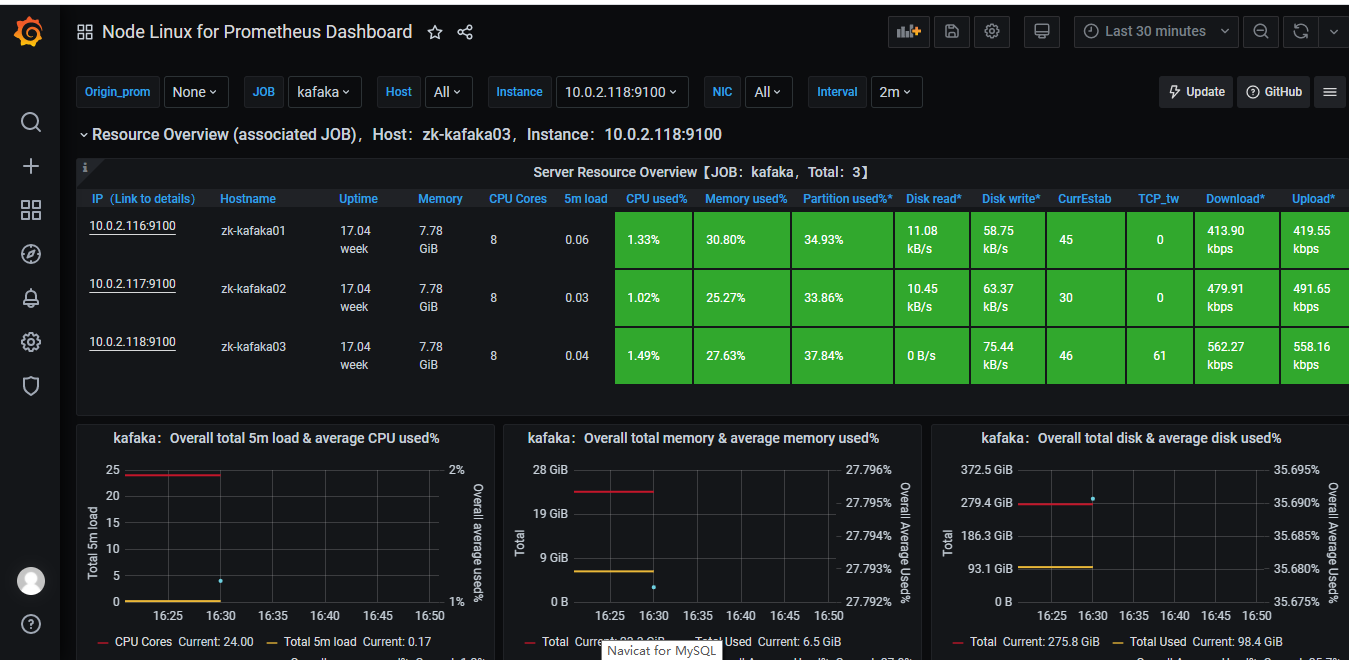Click the dashboard title Node Linux for Prometheus
1349x660 pixels.
(257, 32)
